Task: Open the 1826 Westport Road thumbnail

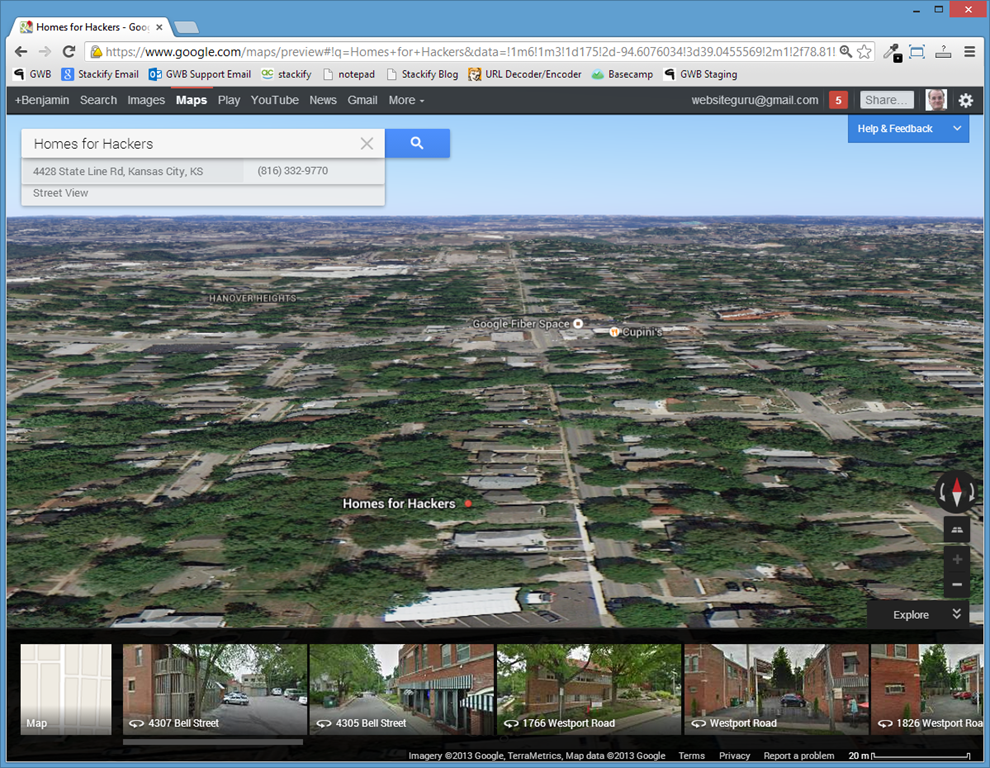Action: 927,689
